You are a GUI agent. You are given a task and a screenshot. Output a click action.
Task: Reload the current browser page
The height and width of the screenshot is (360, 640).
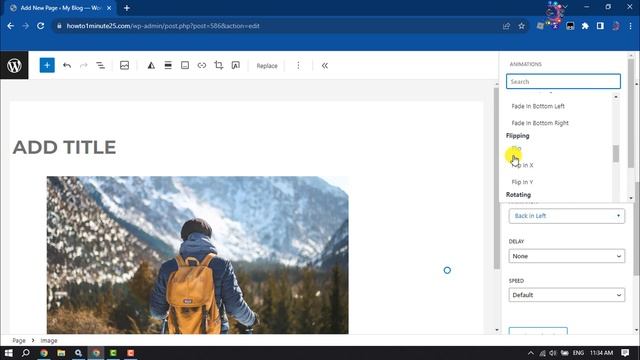coord(40,26)
